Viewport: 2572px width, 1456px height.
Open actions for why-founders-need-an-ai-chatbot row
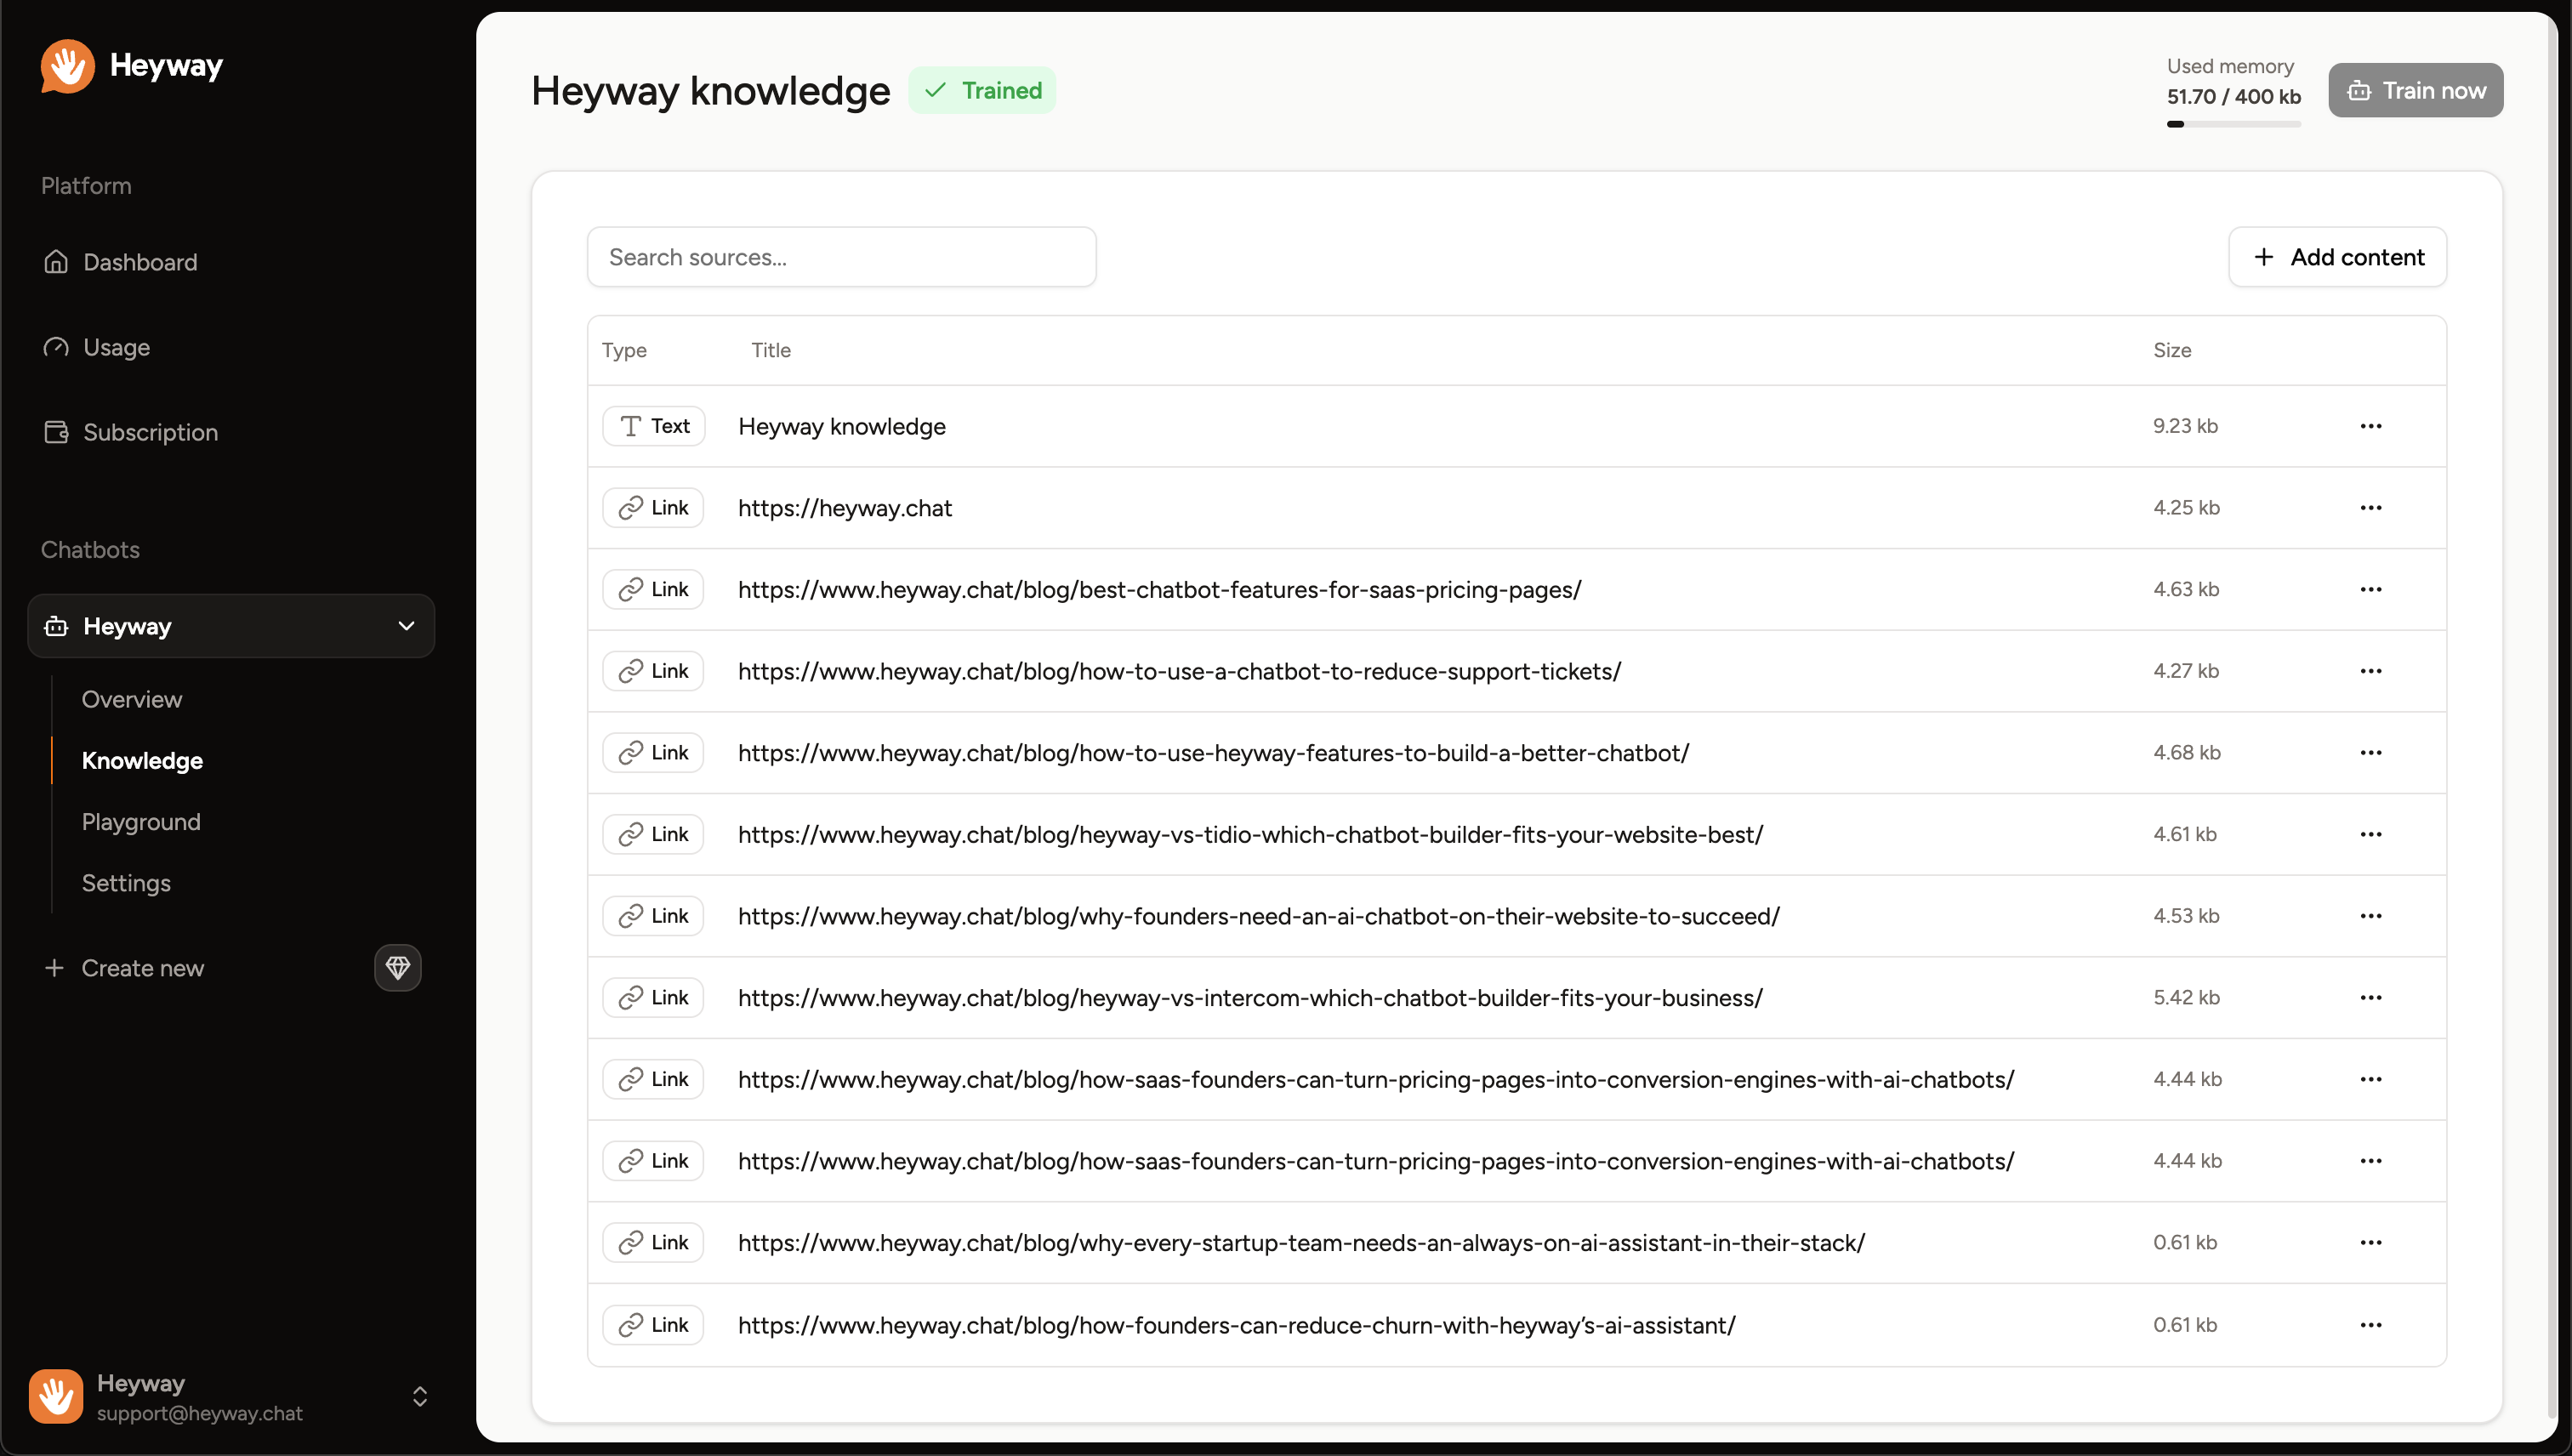tap(2371, 916)
